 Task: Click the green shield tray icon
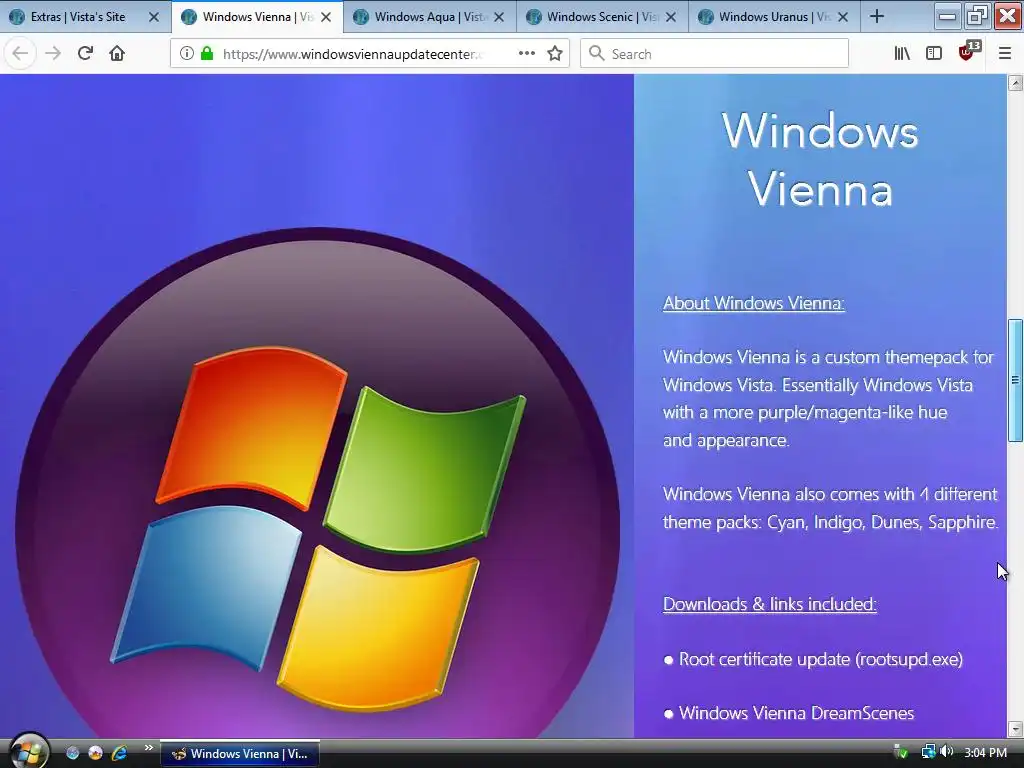[x=901, y=752]
